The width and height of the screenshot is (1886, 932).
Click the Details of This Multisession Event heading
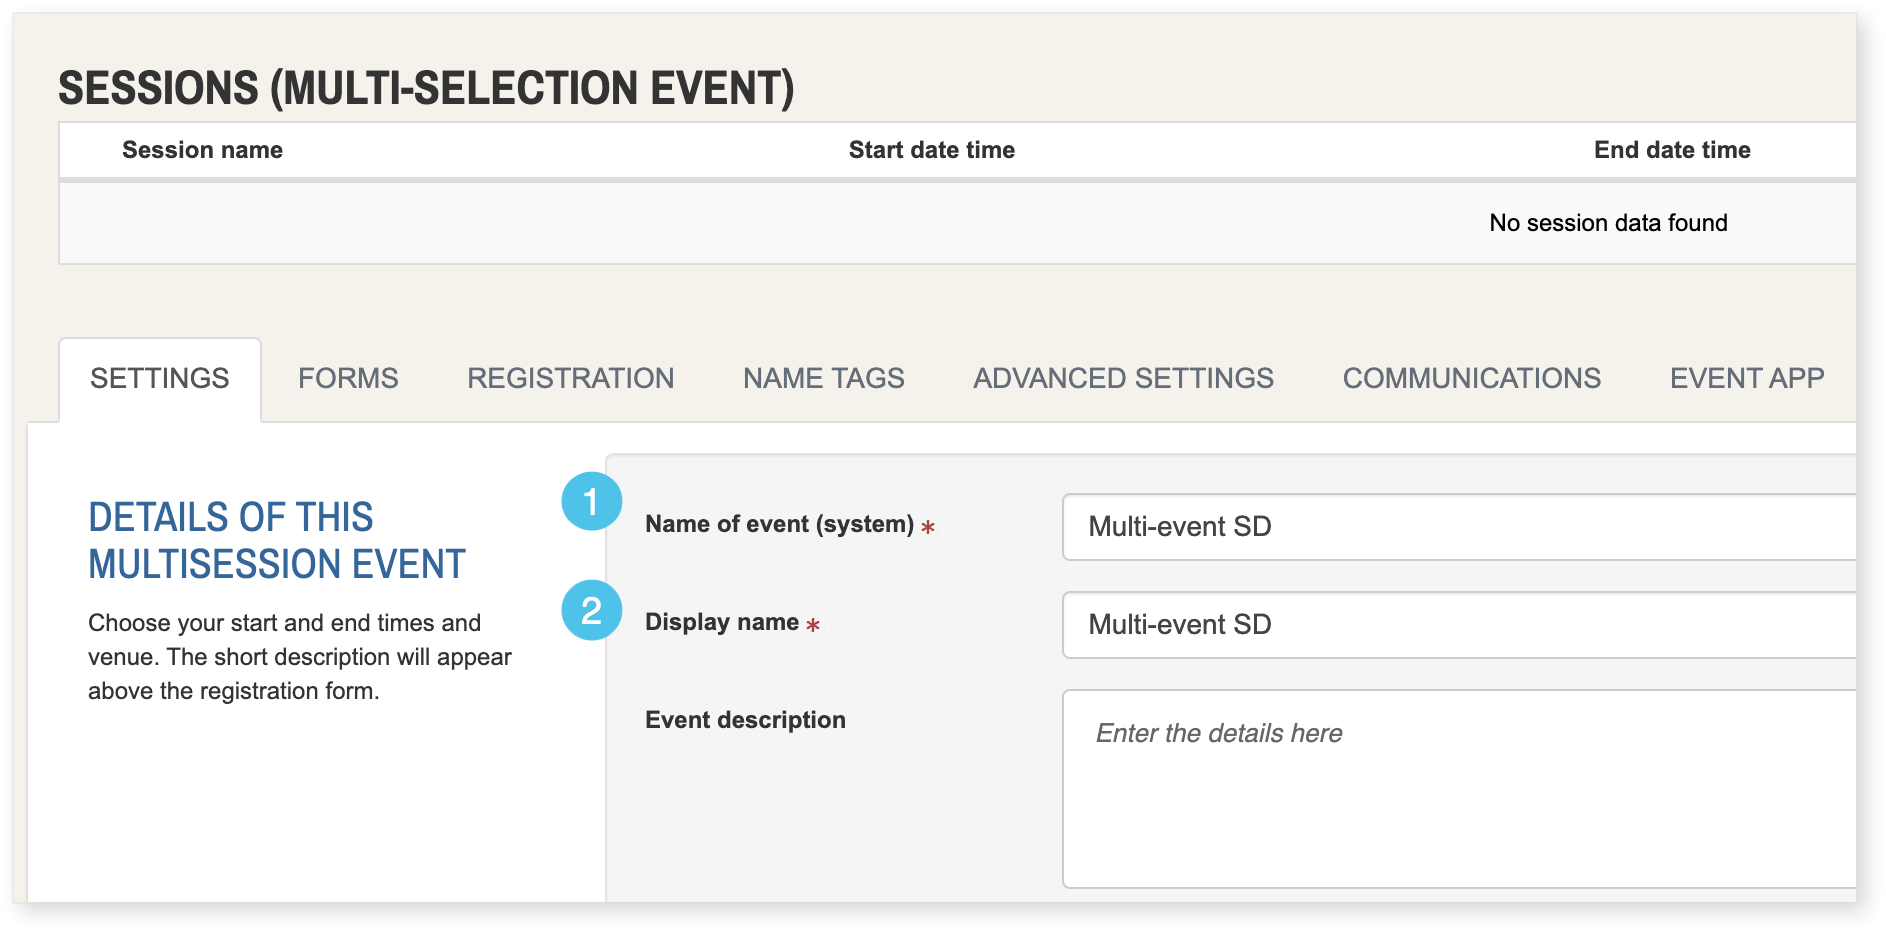click(x=277, y=541)
